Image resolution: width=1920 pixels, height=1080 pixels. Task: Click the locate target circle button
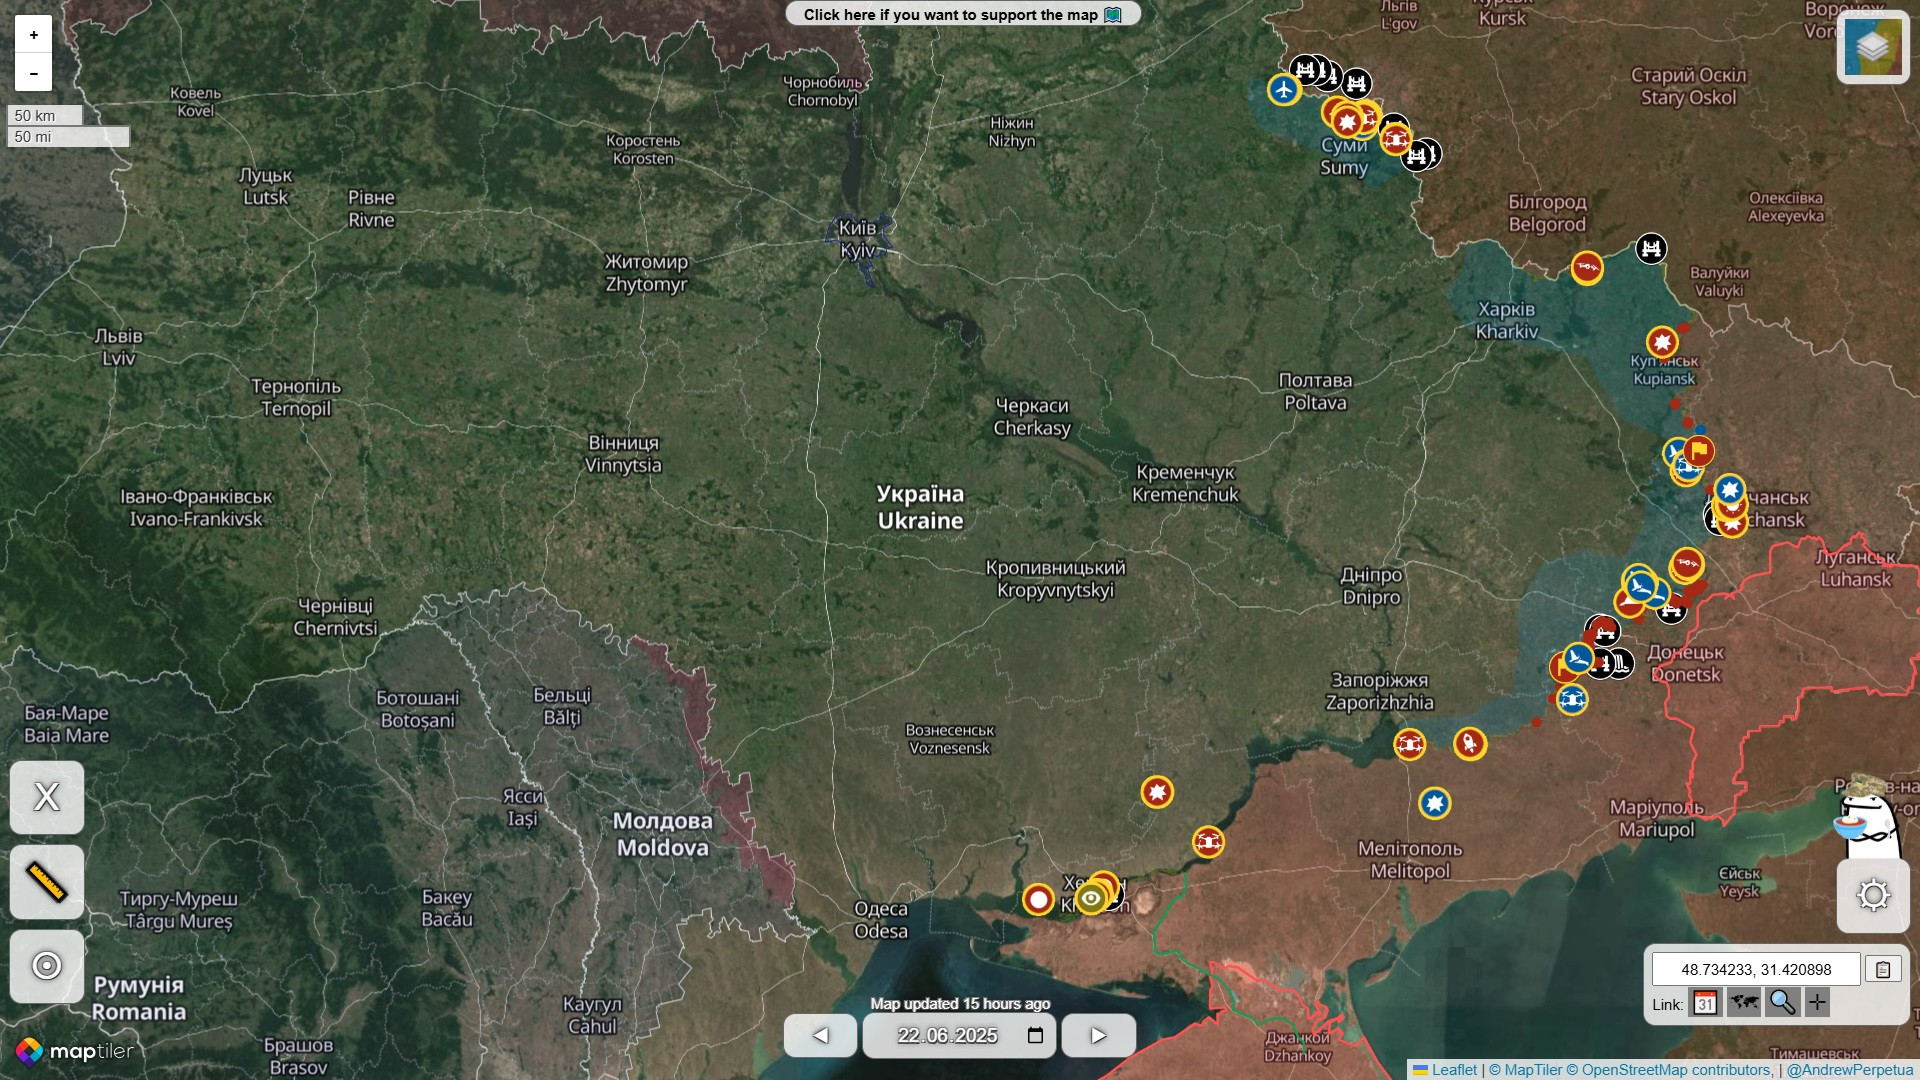click(47, 966)
